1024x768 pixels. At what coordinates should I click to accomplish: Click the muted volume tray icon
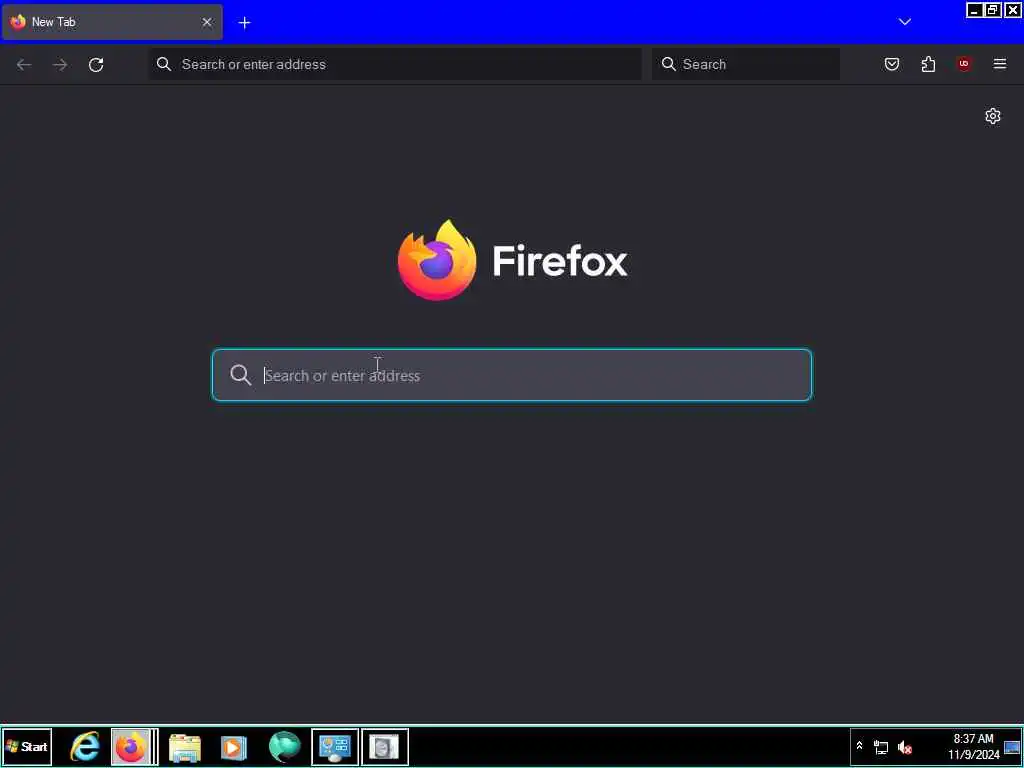click(904, 747)
